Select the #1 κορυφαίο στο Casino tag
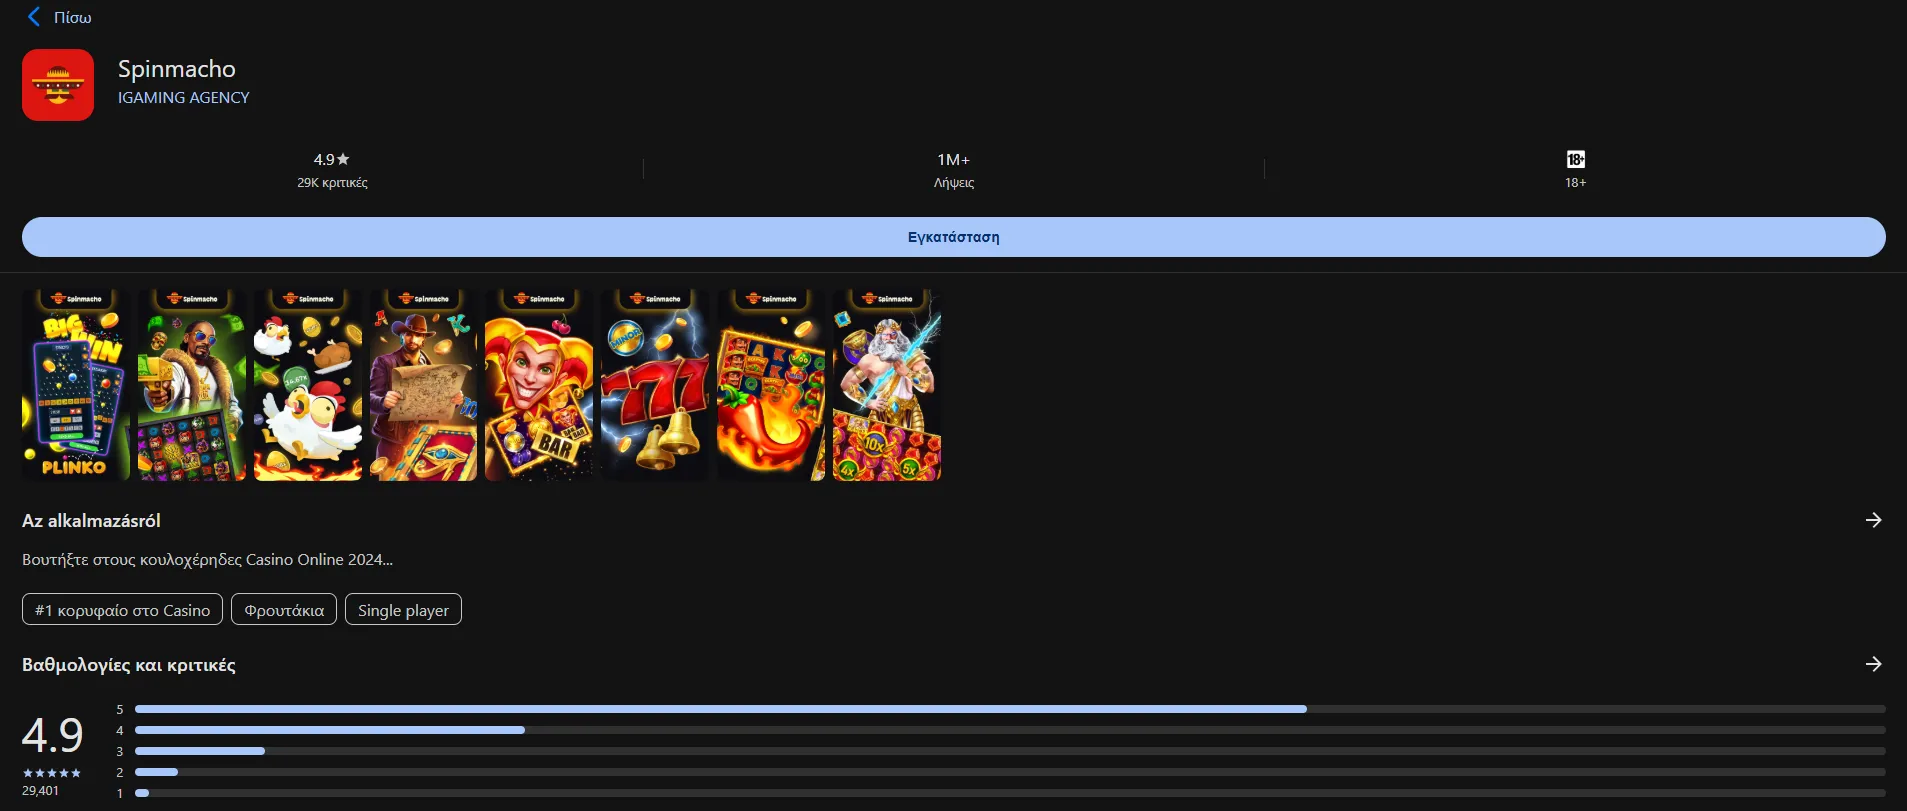1907x811 pixels. pos(123,610)
